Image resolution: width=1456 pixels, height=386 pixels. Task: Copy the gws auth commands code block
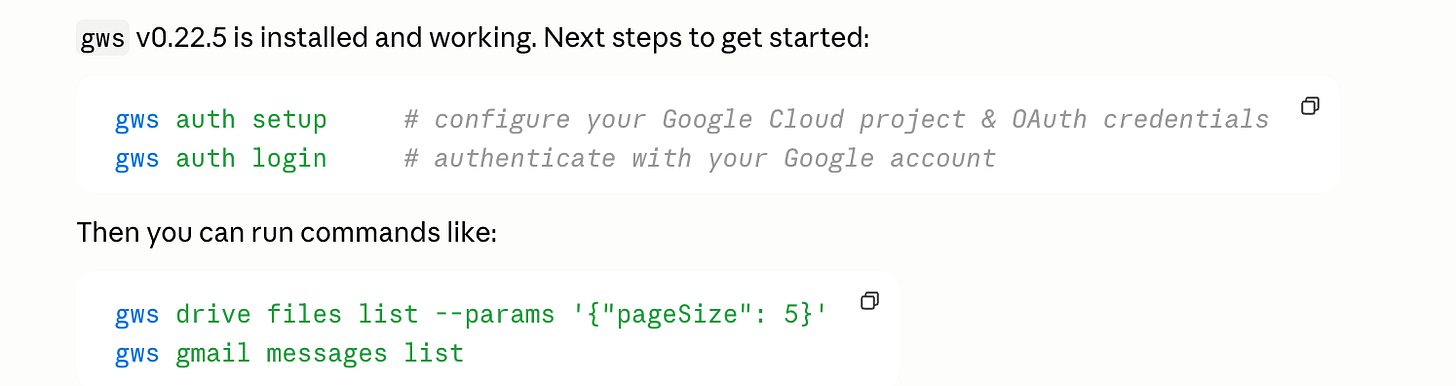click(x=1310, y=106)
